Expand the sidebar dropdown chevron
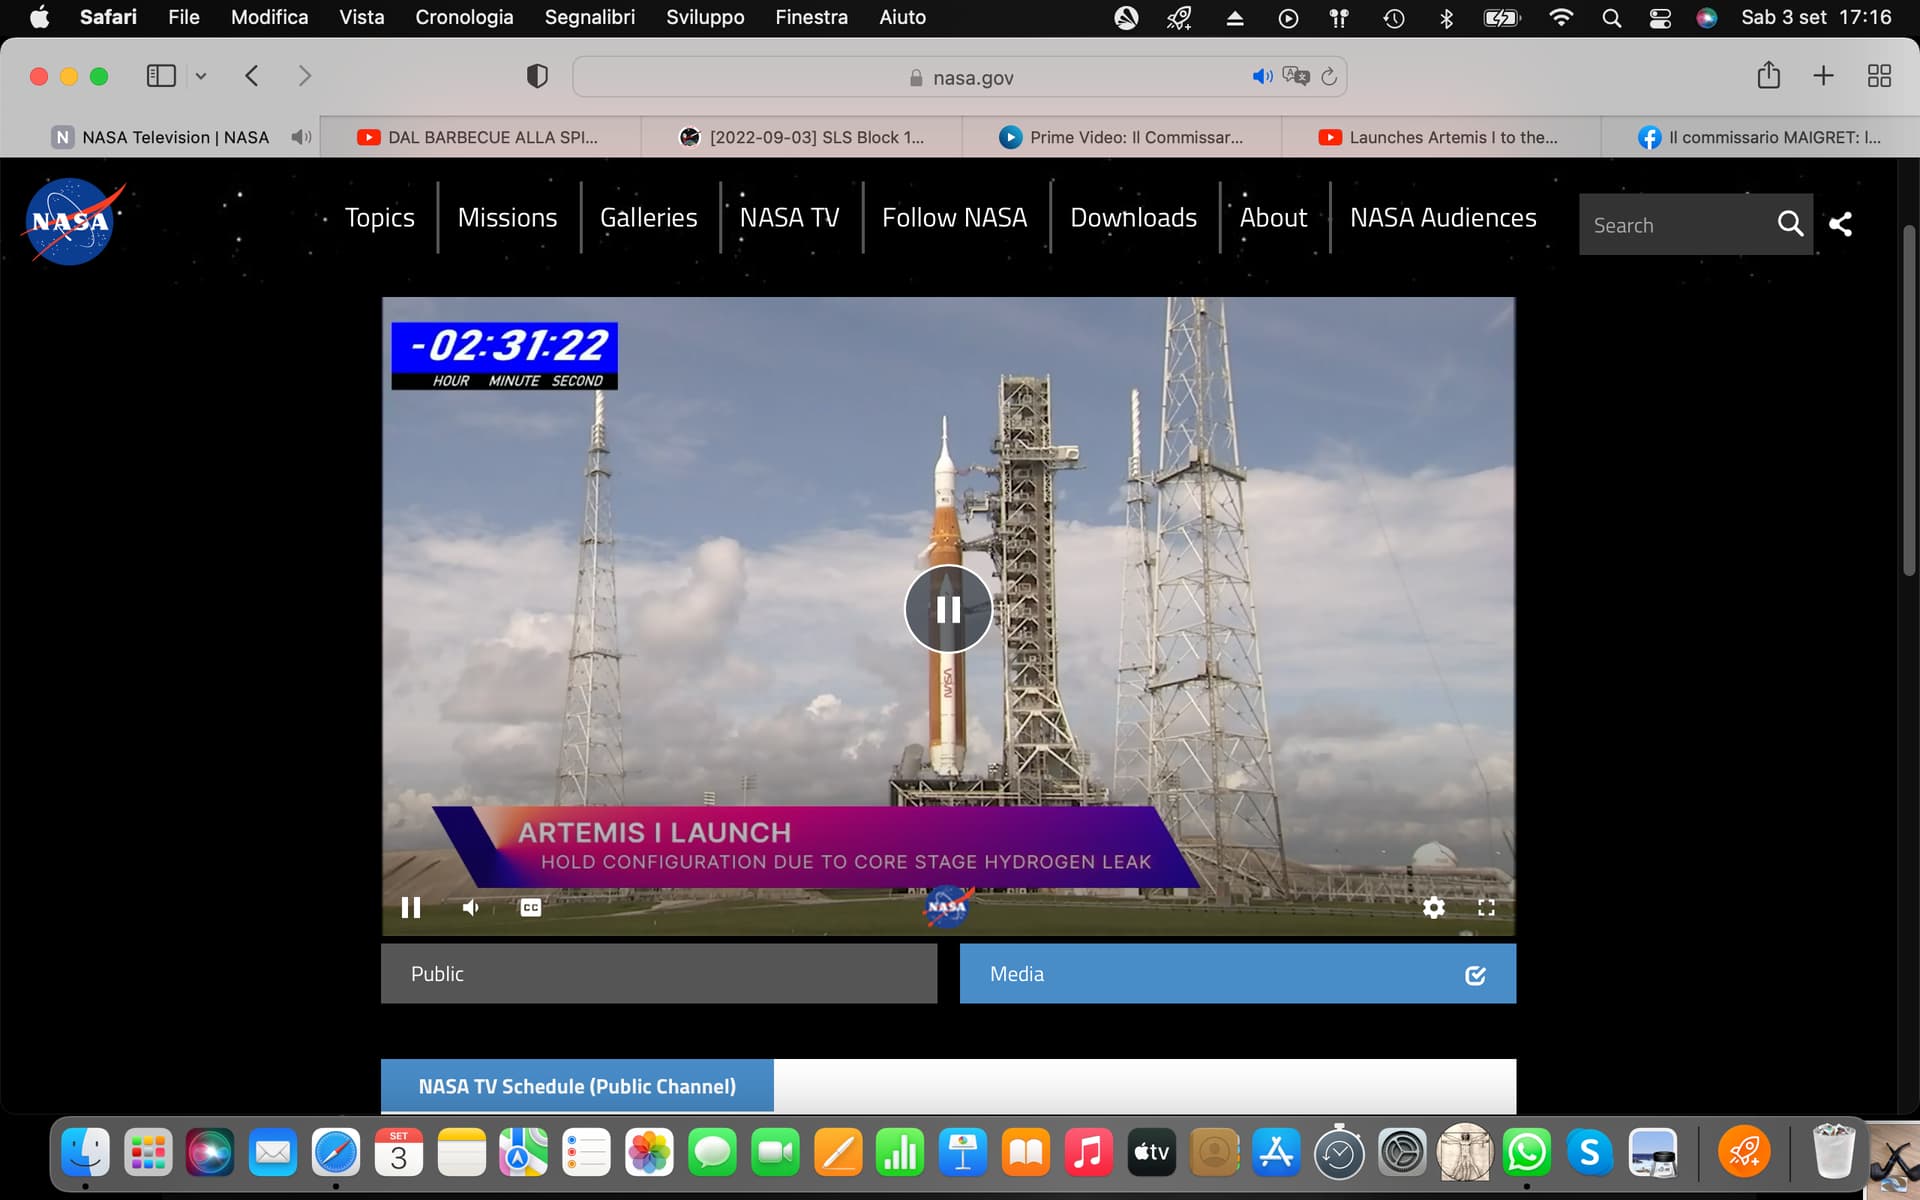 (x=201, y=76)
